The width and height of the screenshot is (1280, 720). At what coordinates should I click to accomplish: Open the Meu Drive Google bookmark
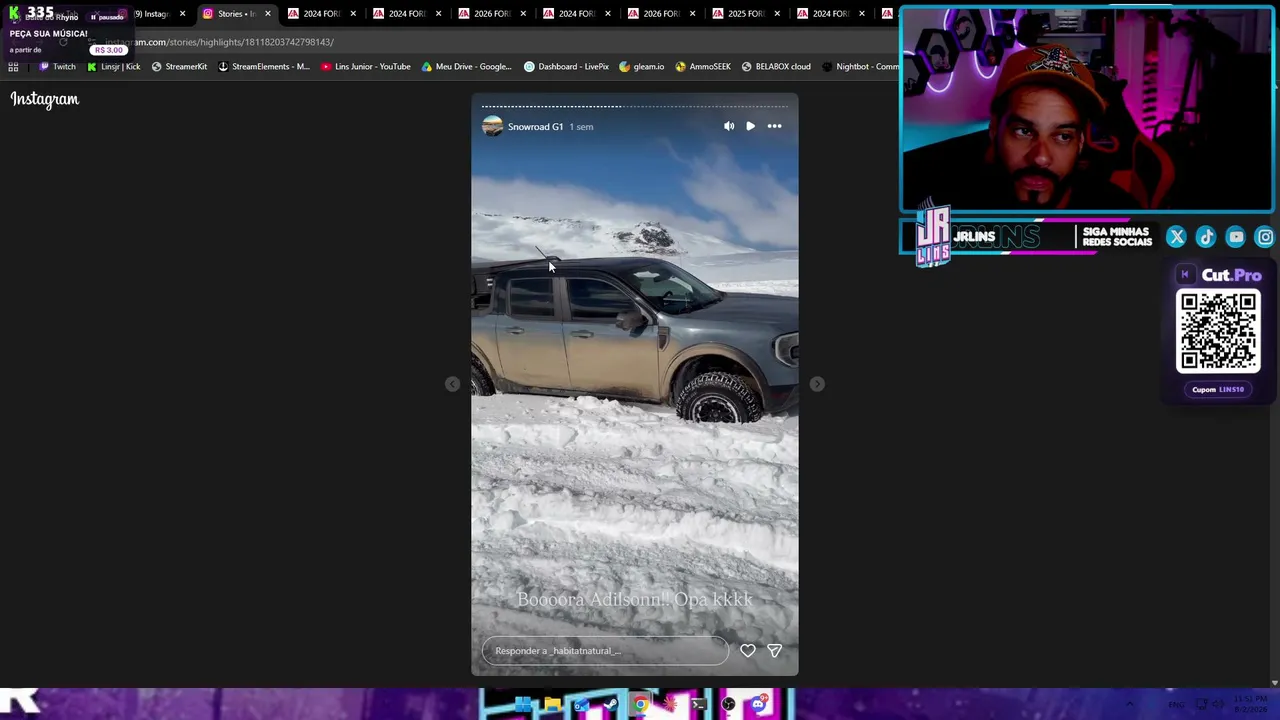tap(466, 67)
